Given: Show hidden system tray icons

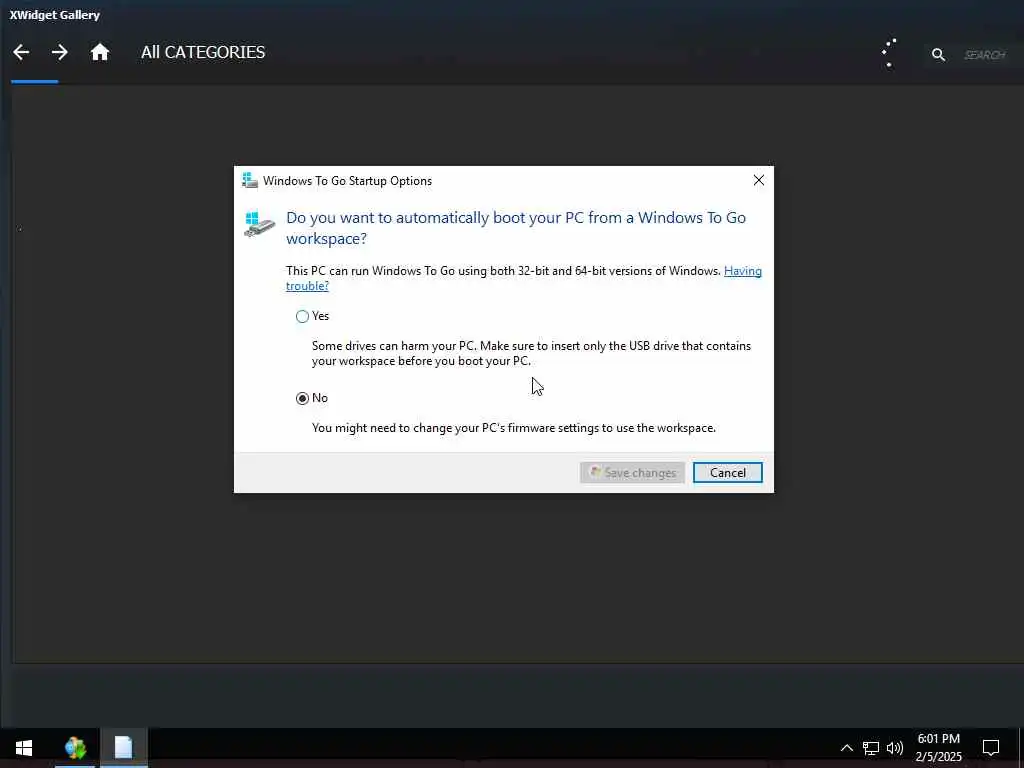Looking at the screenshot, I should pyautogui.click(x=846, y=748).
